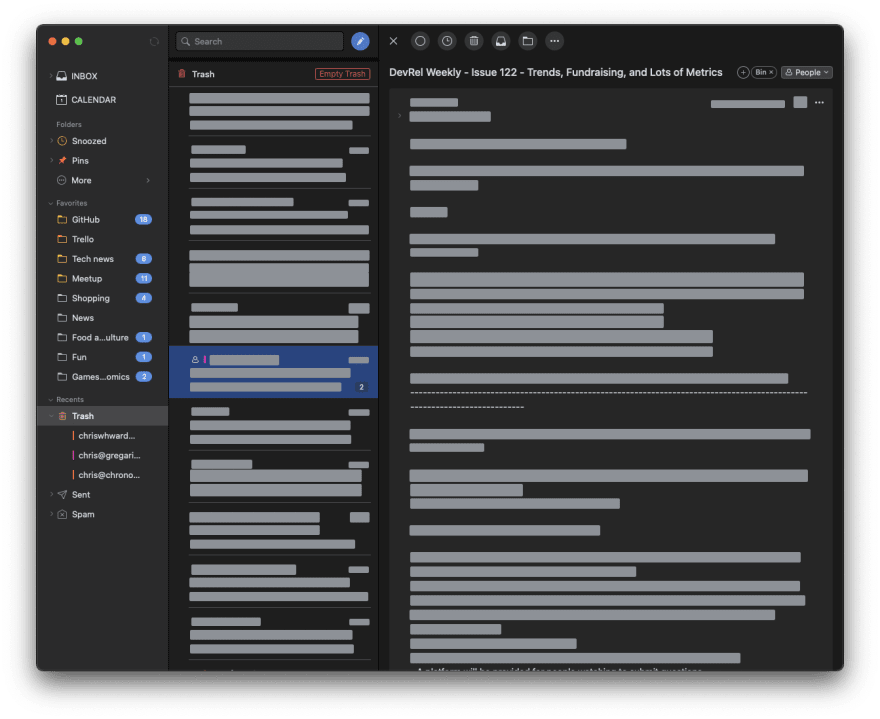Screen dimensions: 880x719
Task: Open the Meetup folder
Action: tap(86, 278)
